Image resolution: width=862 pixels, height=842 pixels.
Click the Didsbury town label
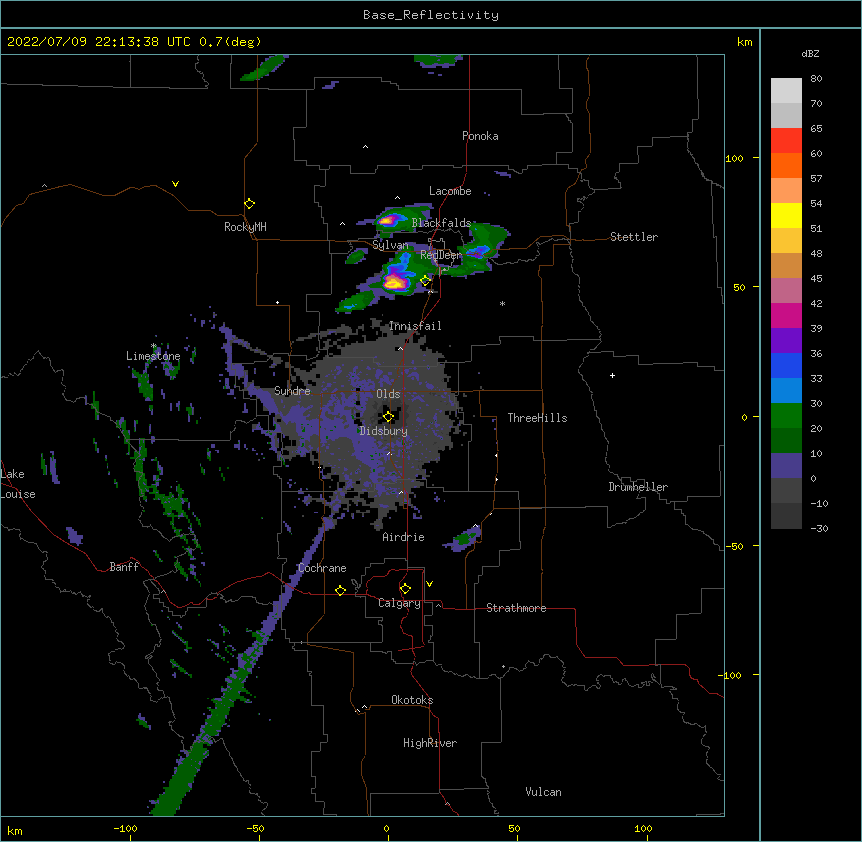pos(384,431)
